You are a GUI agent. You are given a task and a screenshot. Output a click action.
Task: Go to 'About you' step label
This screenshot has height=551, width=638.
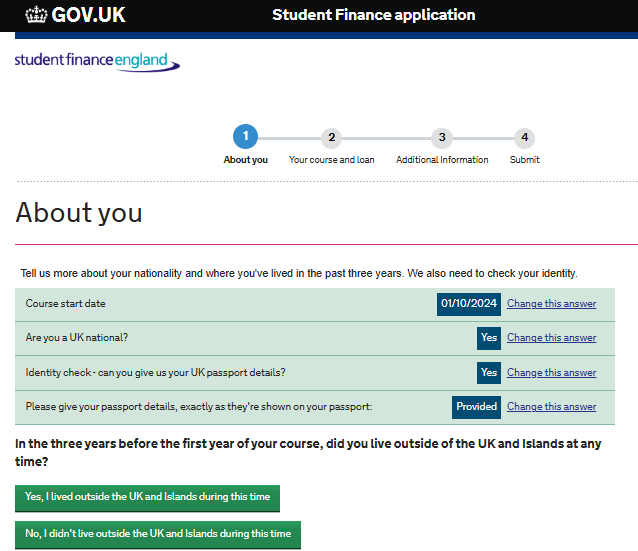(245, 160)
